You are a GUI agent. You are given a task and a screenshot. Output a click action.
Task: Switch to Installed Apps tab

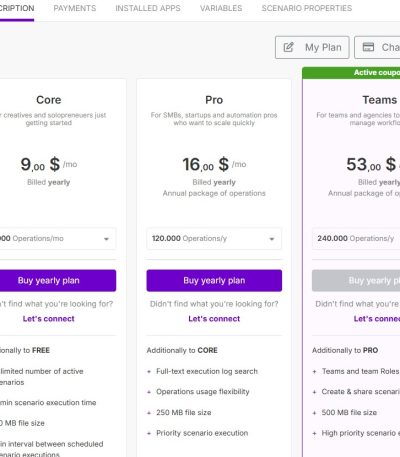coord(148,8)
